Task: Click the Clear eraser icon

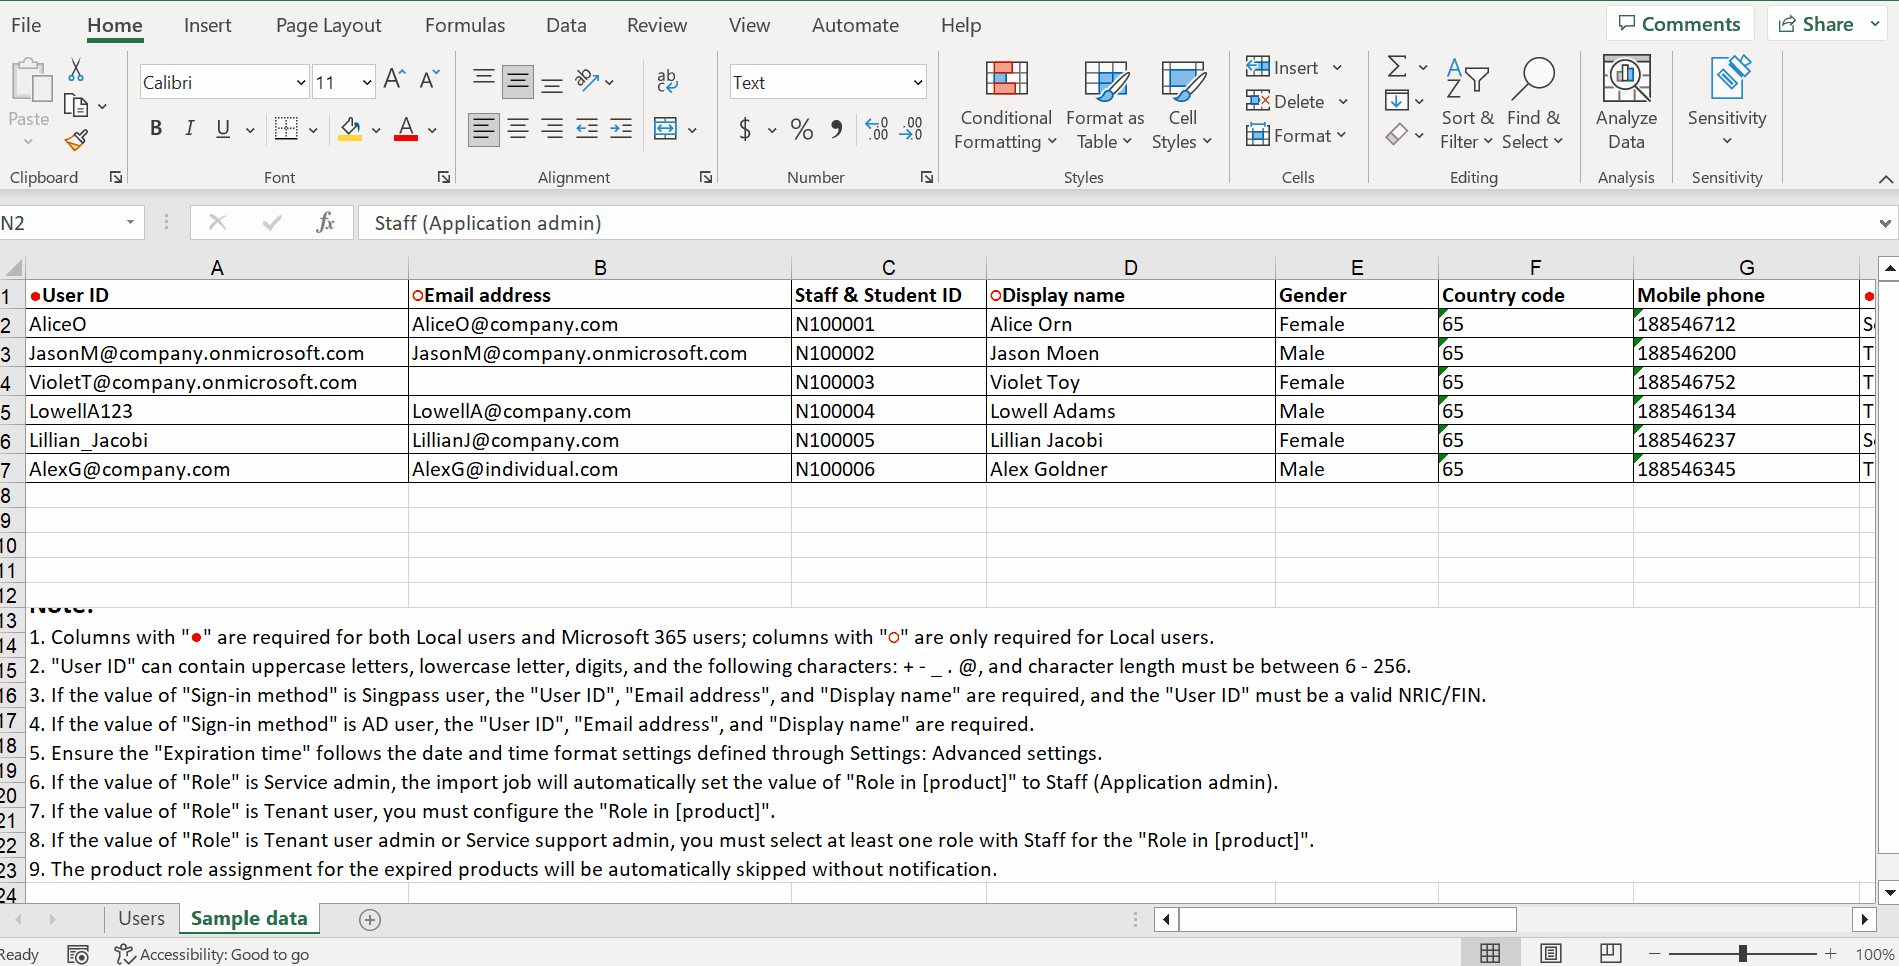Action: [x=1397, y=134]
